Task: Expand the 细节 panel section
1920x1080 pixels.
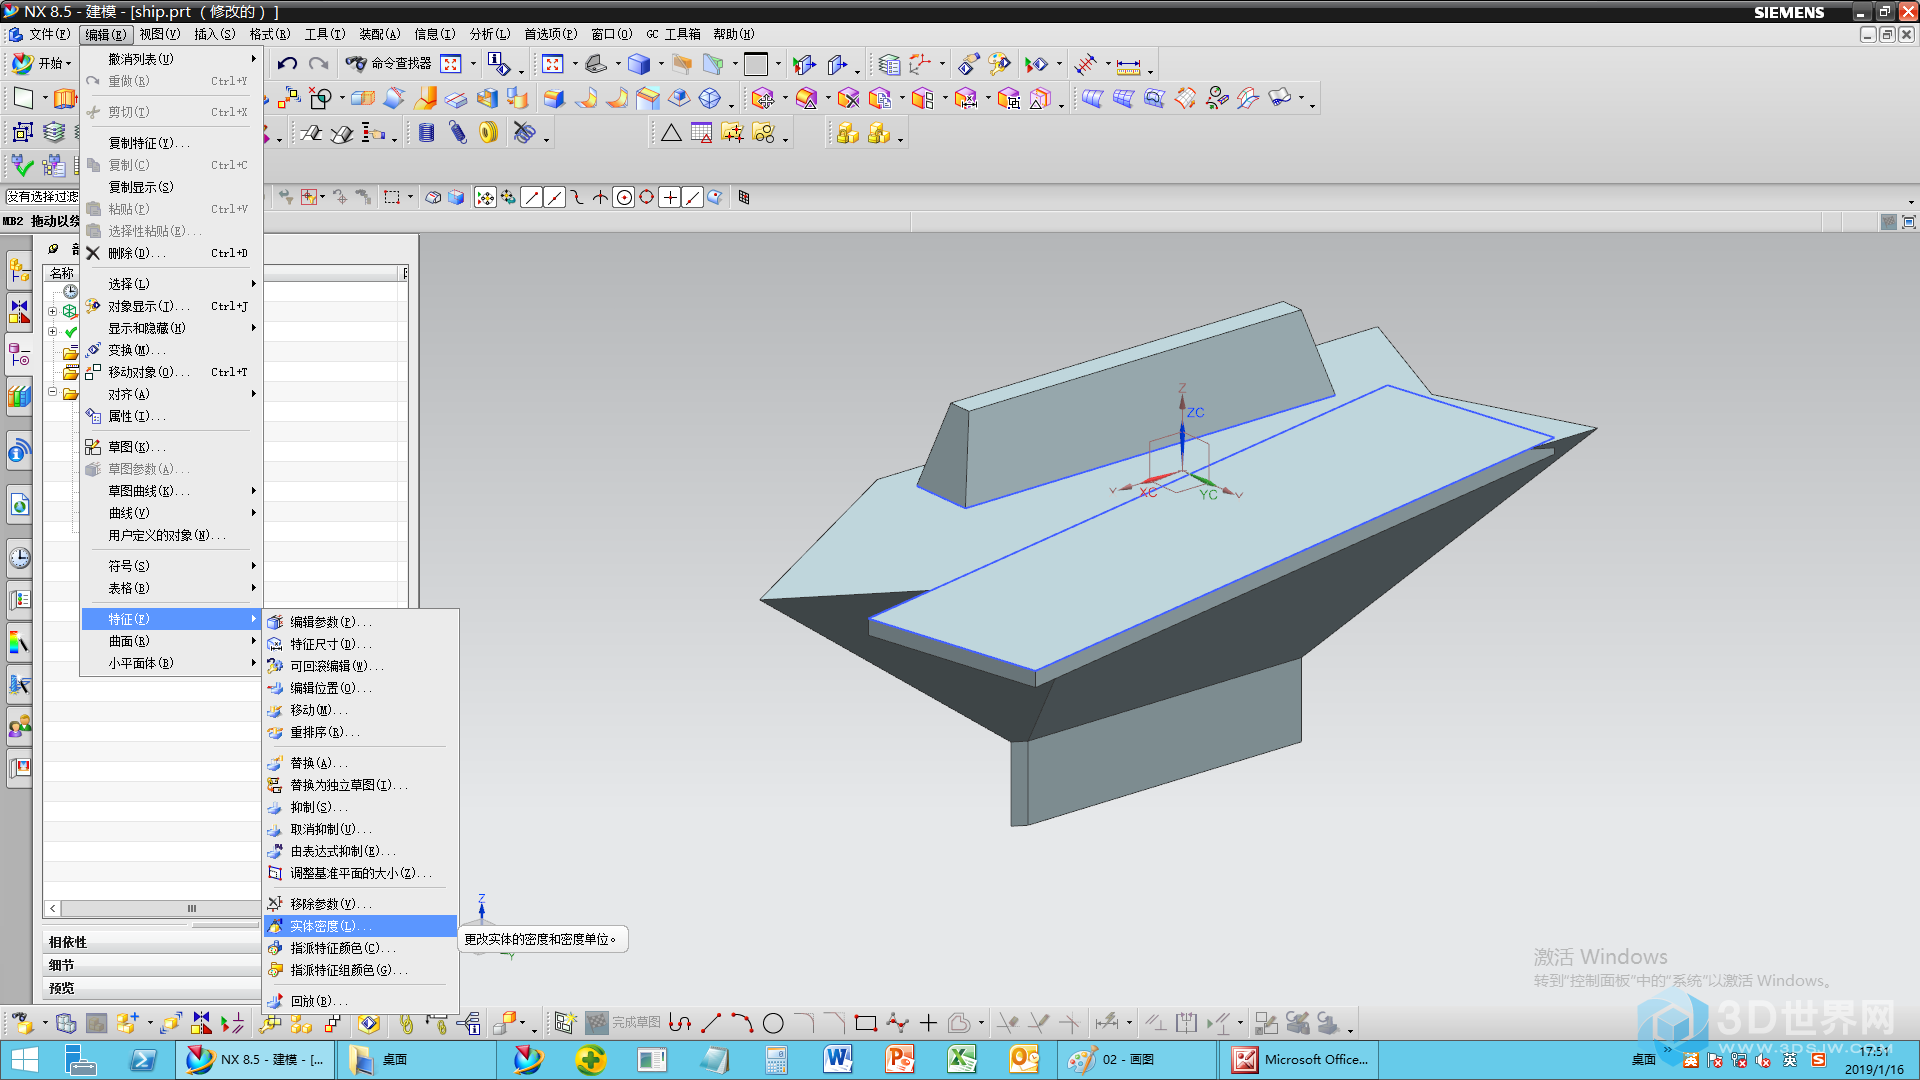Action: click(150, 965)
